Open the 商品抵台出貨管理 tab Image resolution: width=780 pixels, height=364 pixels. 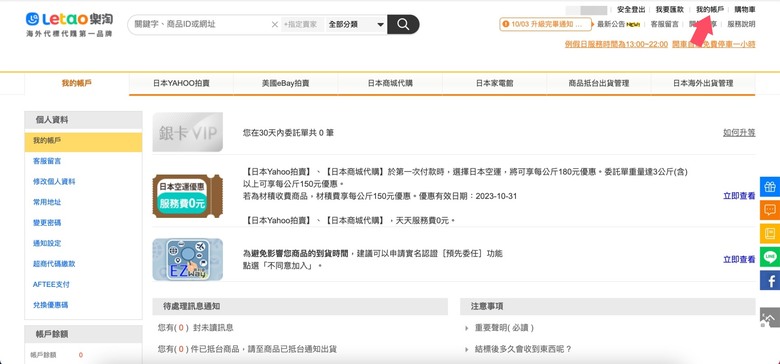(x=599, y=84)
